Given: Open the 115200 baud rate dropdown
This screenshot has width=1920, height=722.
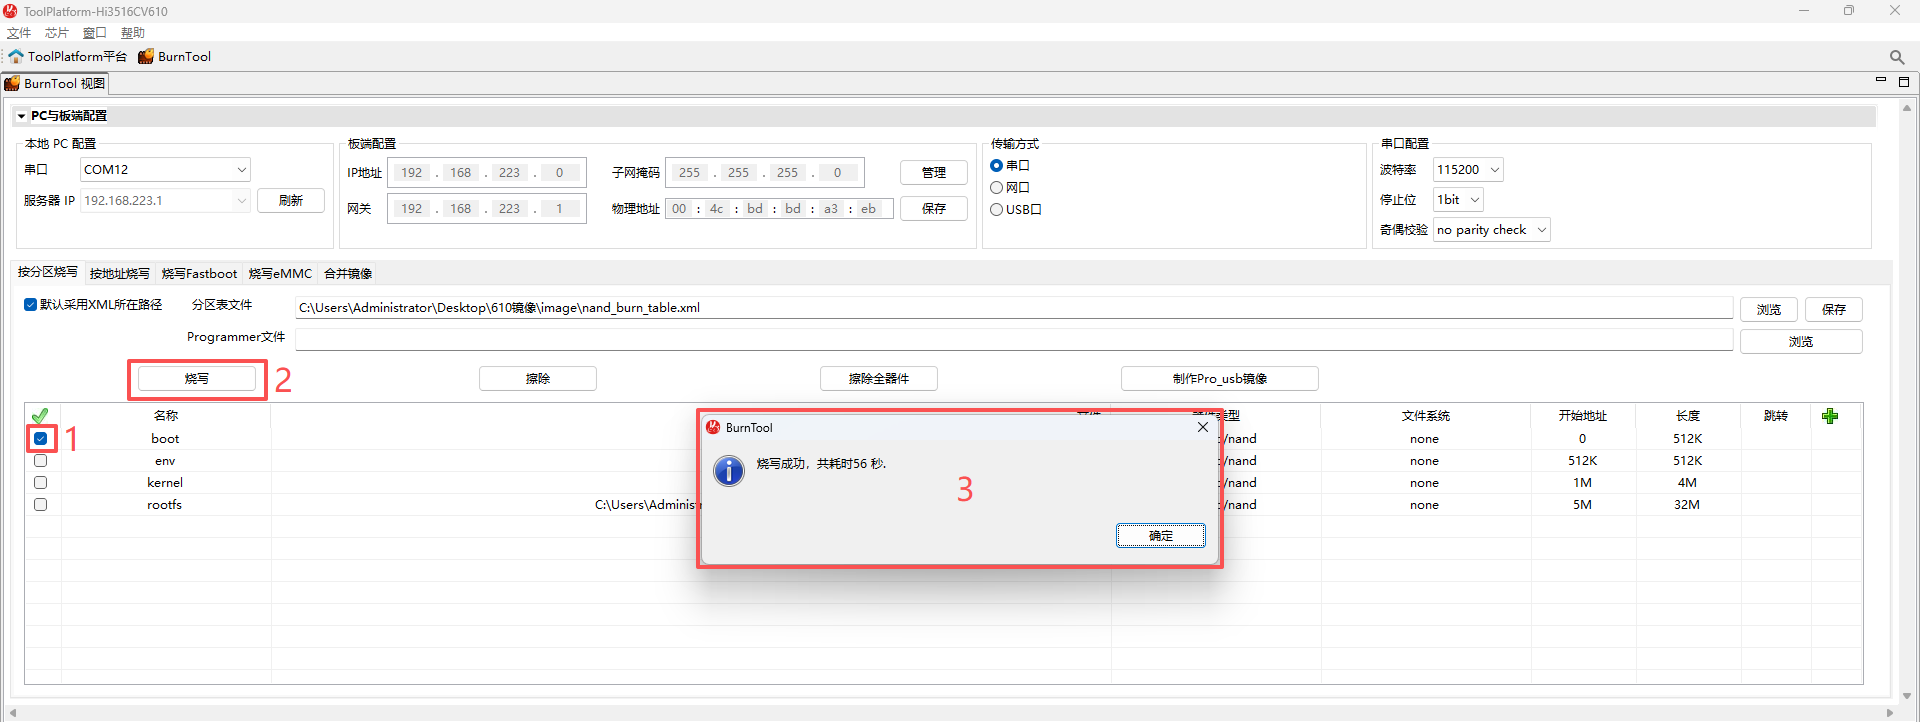Looking at the screenshot, I should click(1468, 169).
